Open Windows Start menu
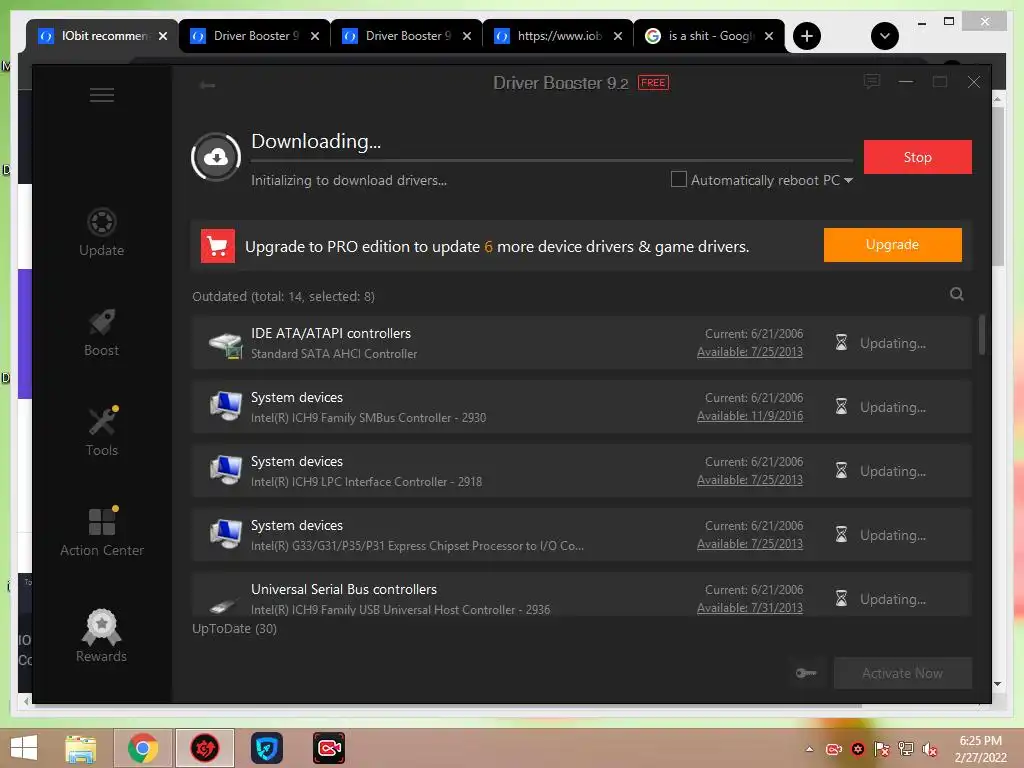This screenshot has height=768, width=1024. tap(24, 748)
